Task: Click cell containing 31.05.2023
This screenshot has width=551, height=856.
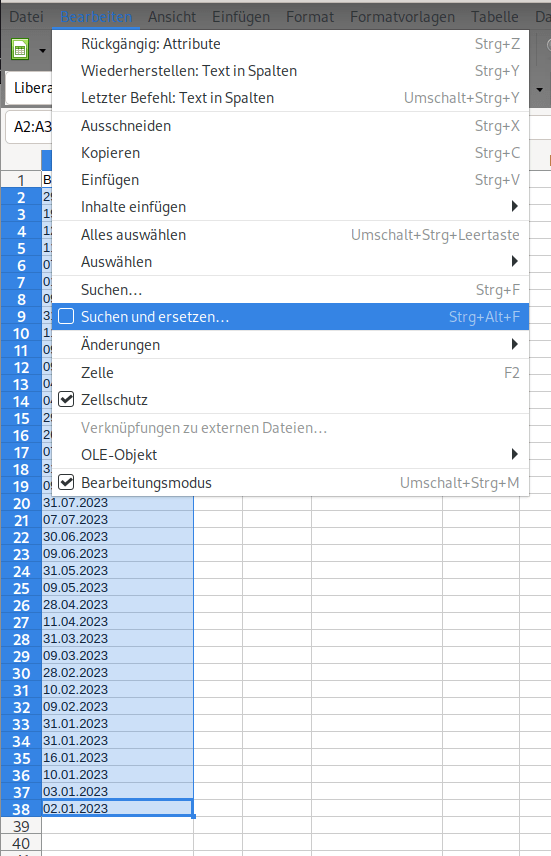Action: (117, 570)
